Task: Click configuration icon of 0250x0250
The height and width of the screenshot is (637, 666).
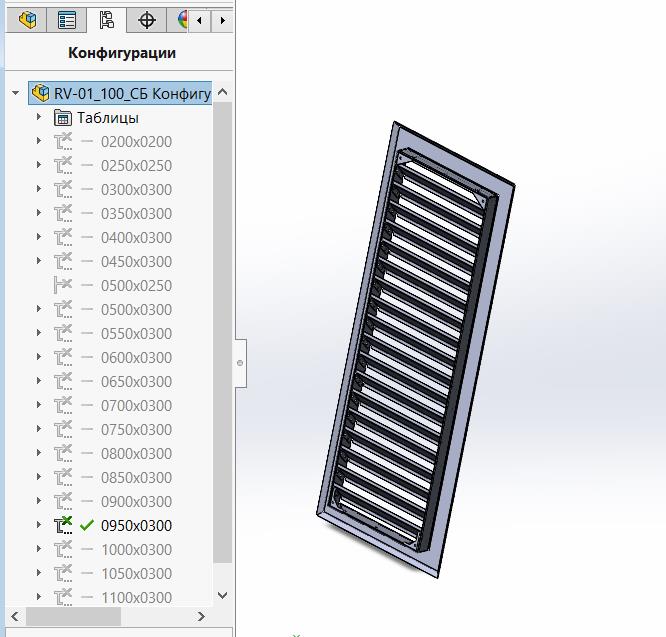Action: (x=63, y=165)
